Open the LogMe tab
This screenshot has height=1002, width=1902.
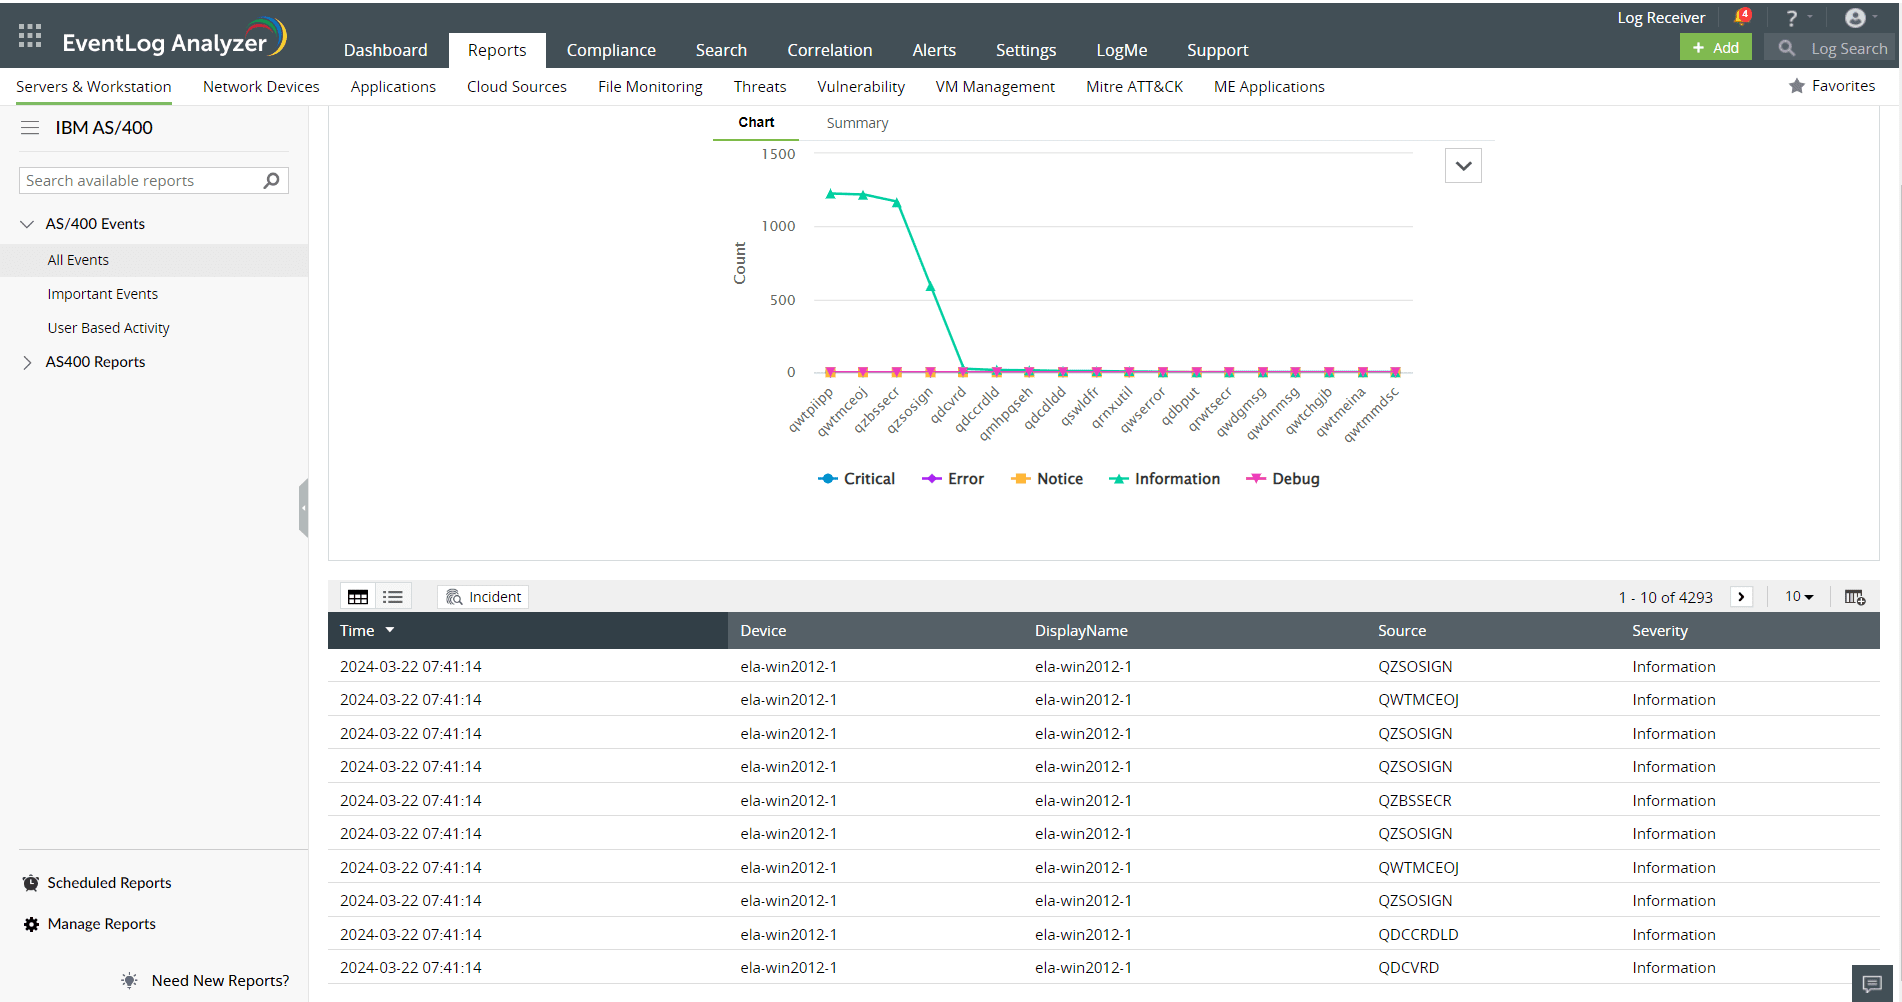click(x=1122, y=50)
